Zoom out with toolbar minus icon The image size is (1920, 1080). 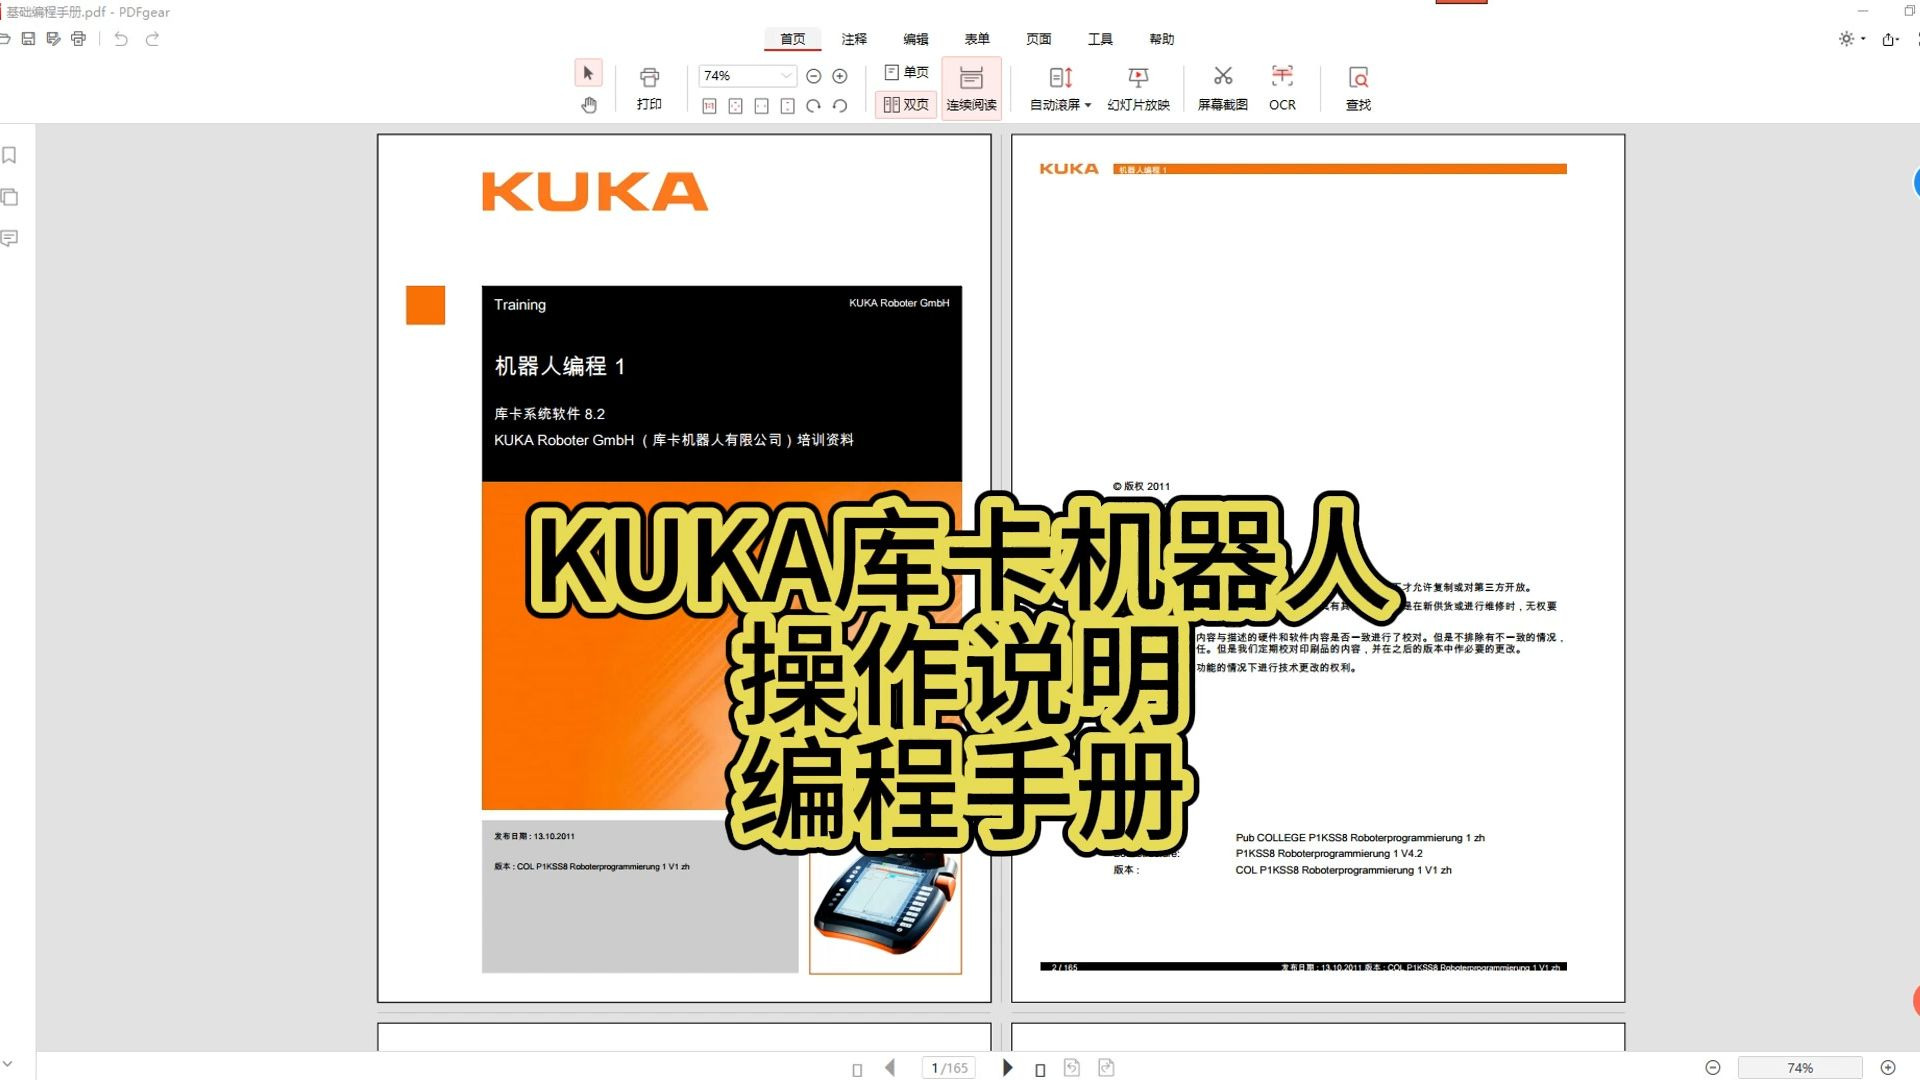pos(814,76)
